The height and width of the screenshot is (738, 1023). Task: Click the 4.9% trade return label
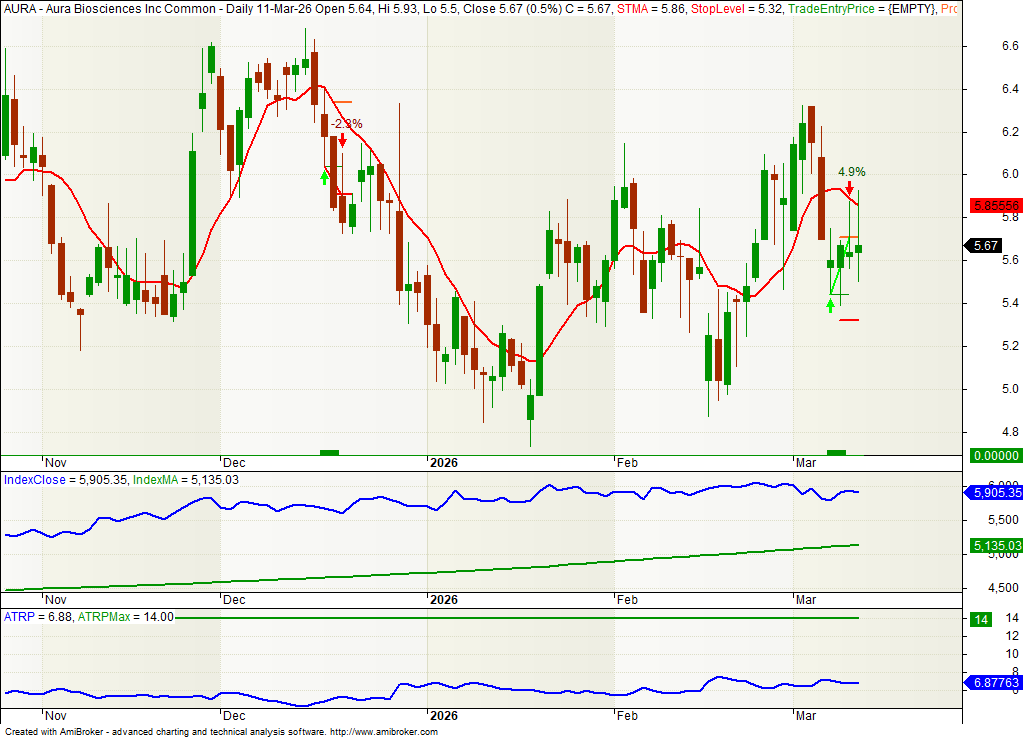coord(851,171)
